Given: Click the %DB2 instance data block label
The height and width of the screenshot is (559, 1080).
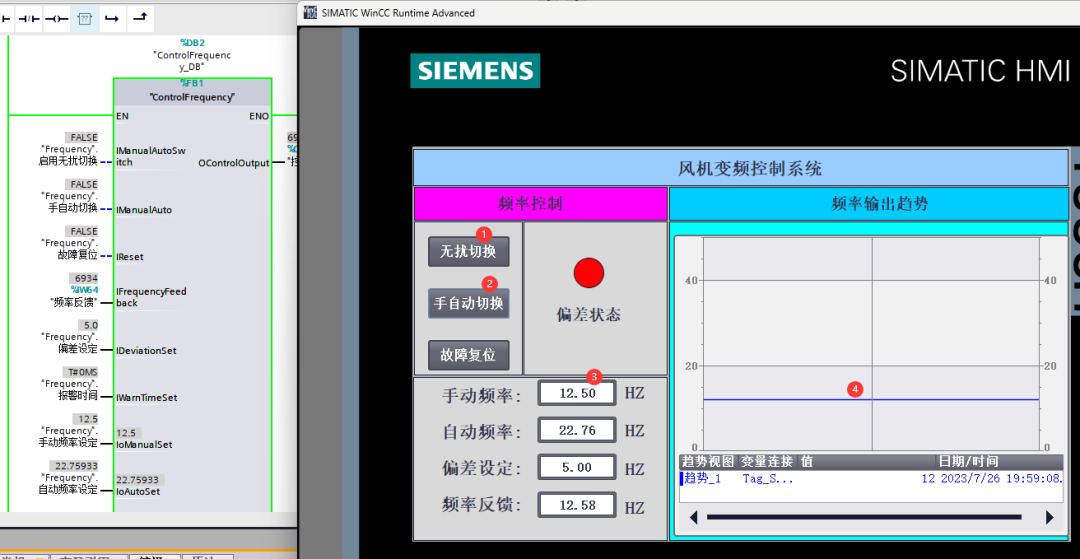Looking at the screenshot, I should click(x=192, y=43).
